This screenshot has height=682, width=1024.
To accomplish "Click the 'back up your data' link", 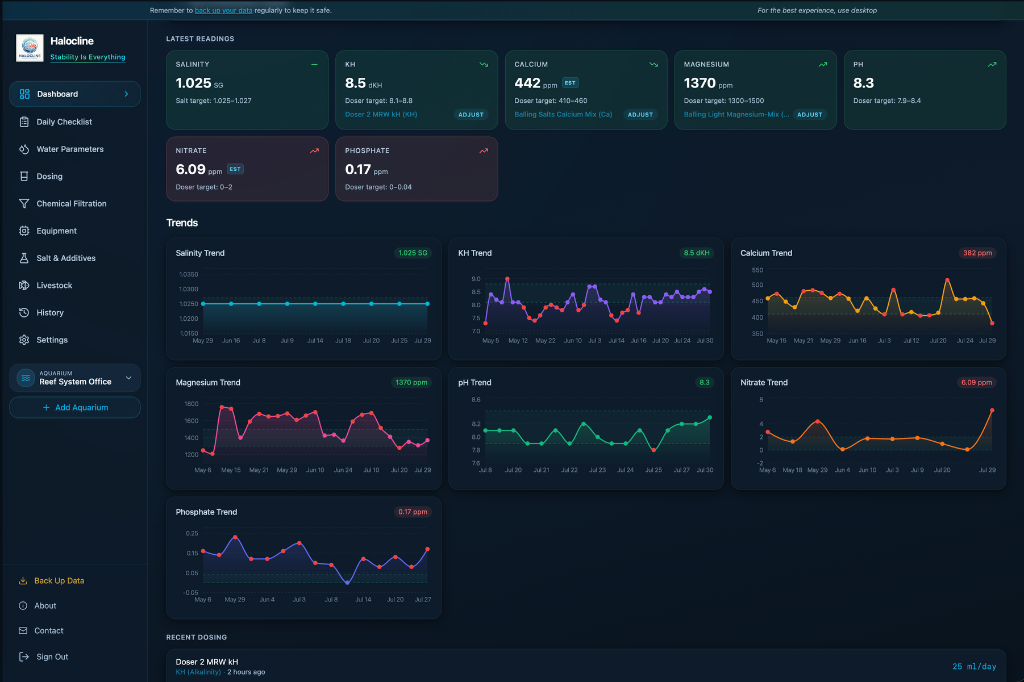I will pos(223,10).
